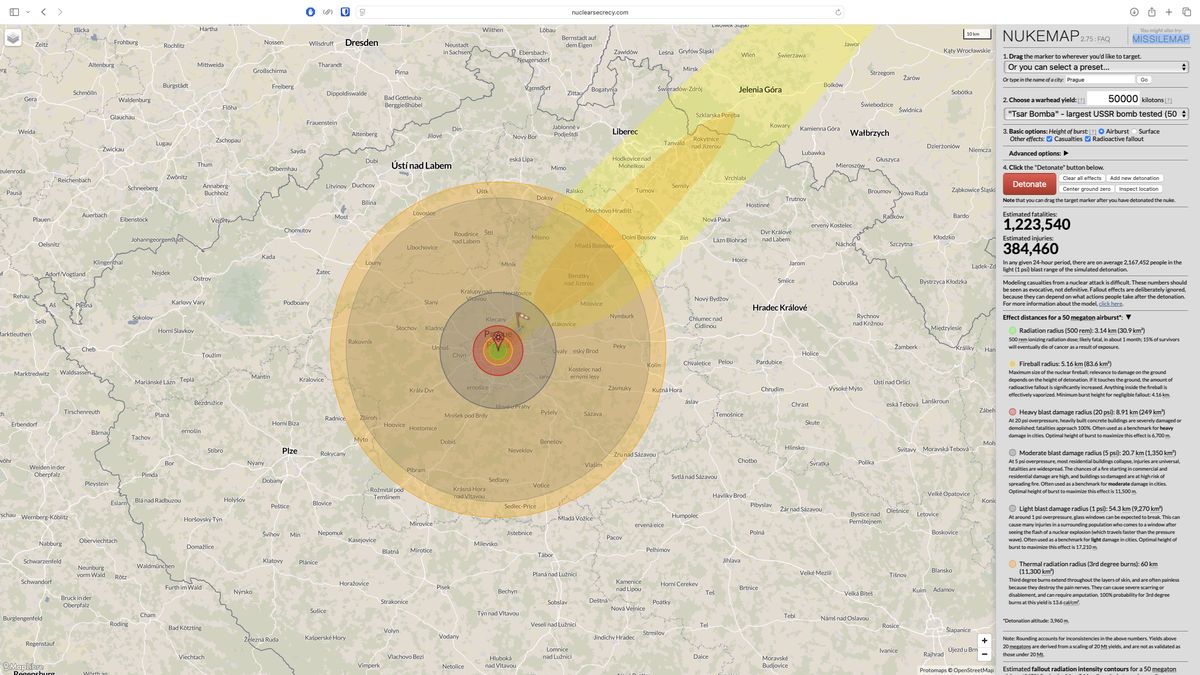This screenshot has width=1200, height=675.
Task: Click the orange Thermal radiation radius swatch
Action: coord(1012,564)
